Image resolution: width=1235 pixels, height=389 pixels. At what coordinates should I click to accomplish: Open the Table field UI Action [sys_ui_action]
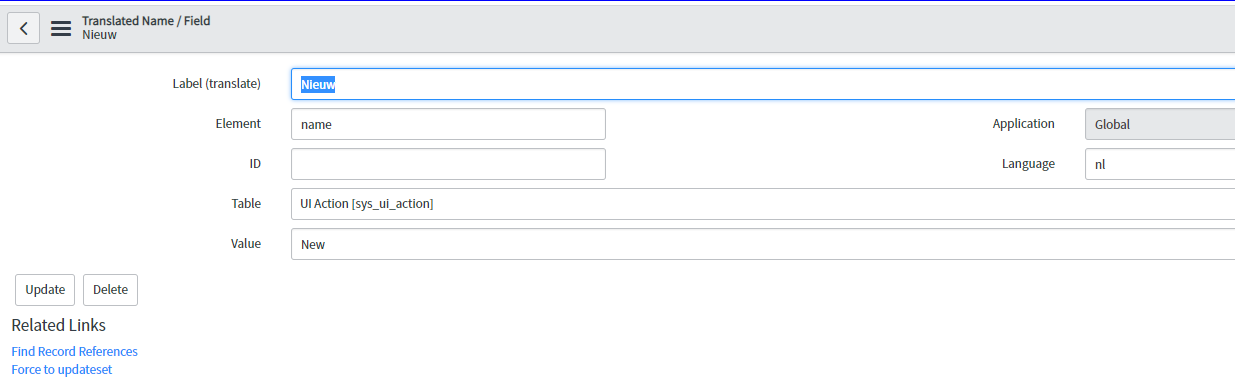point(763,204)
